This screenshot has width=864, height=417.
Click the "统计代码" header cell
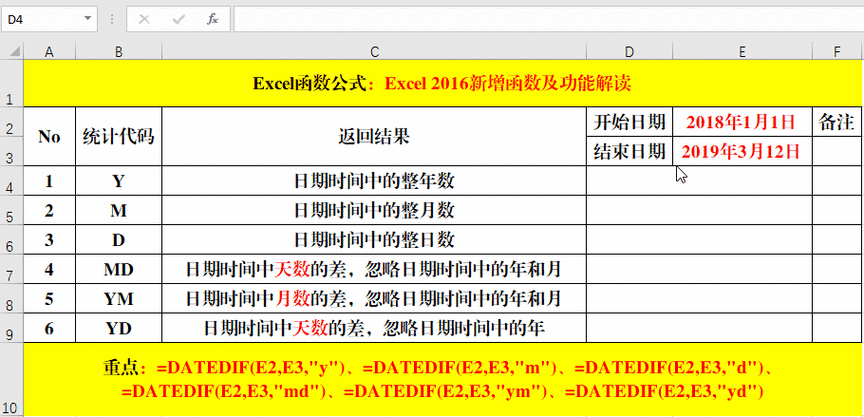[x=118, y=136]
